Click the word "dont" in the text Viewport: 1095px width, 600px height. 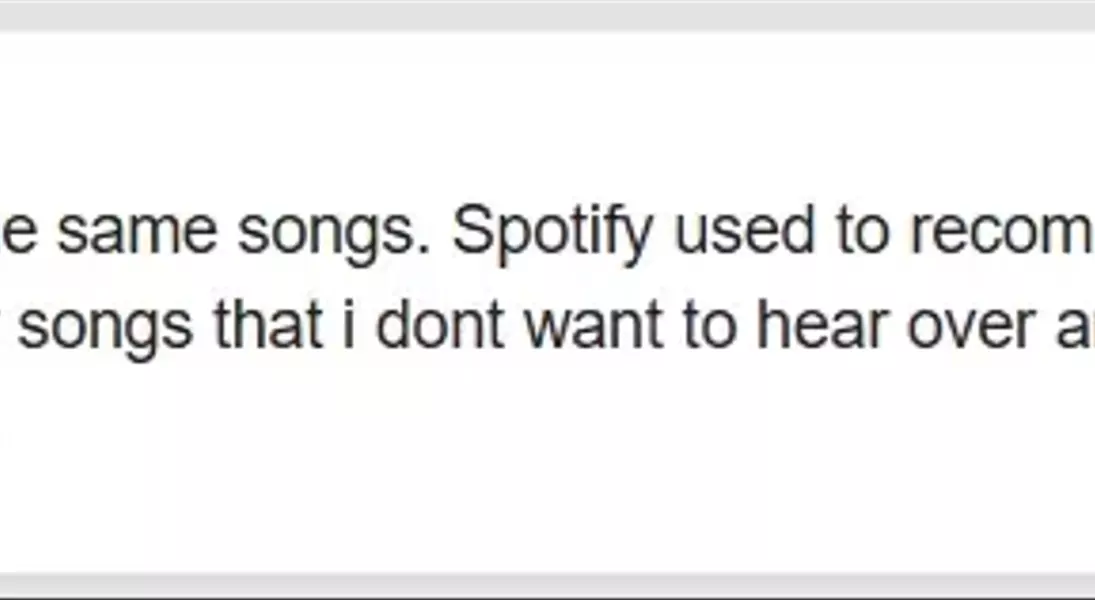pyautogui.click(x=440, y=324)
